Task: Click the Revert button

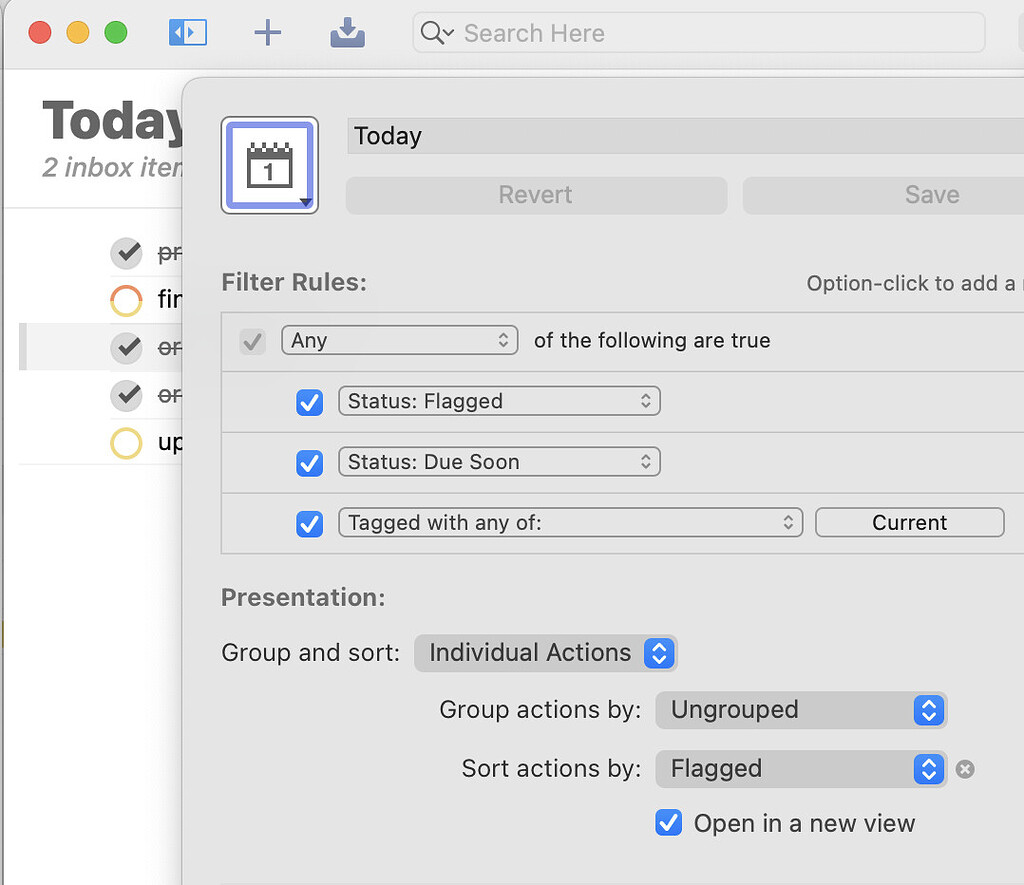Action: point(536,195)
